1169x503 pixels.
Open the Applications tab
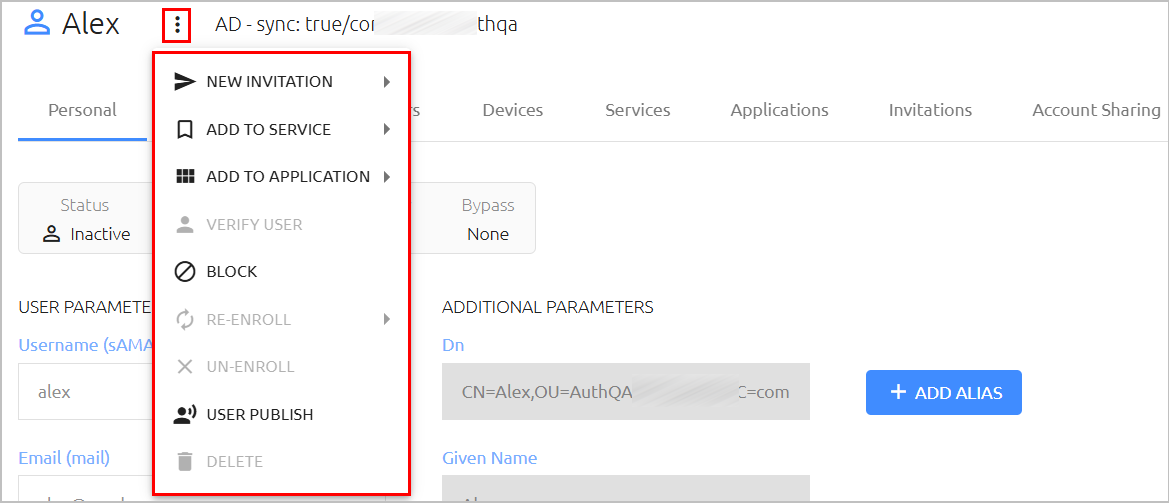[x=779, y=110]
